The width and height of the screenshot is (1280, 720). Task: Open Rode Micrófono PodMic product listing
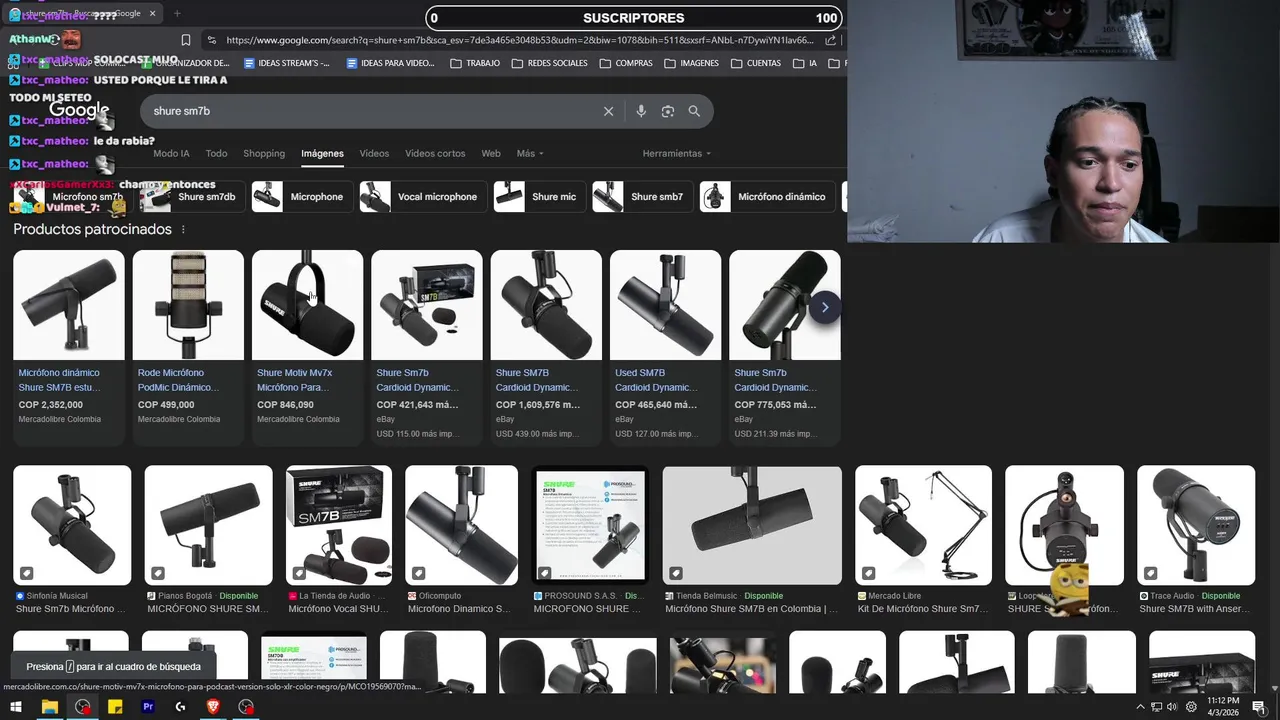coord(188,346)
